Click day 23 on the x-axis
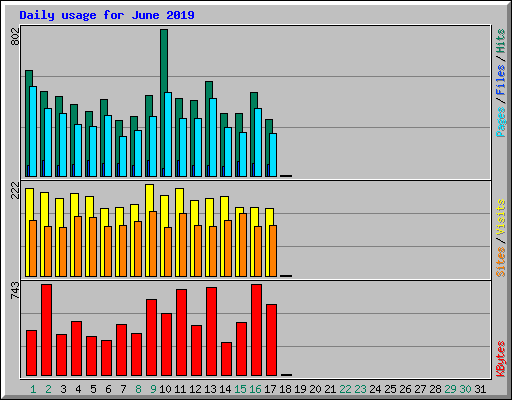The image size is (512, 400). coord(360,389)
